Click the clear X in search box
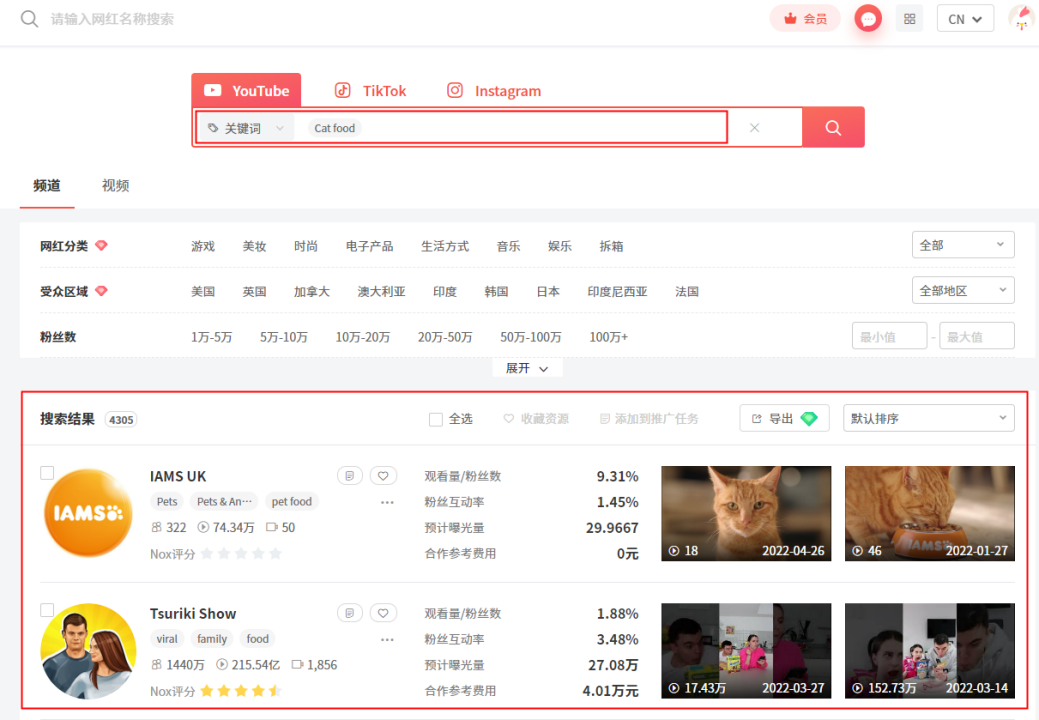Screen dimensions: 1039x720 (755, 128)
